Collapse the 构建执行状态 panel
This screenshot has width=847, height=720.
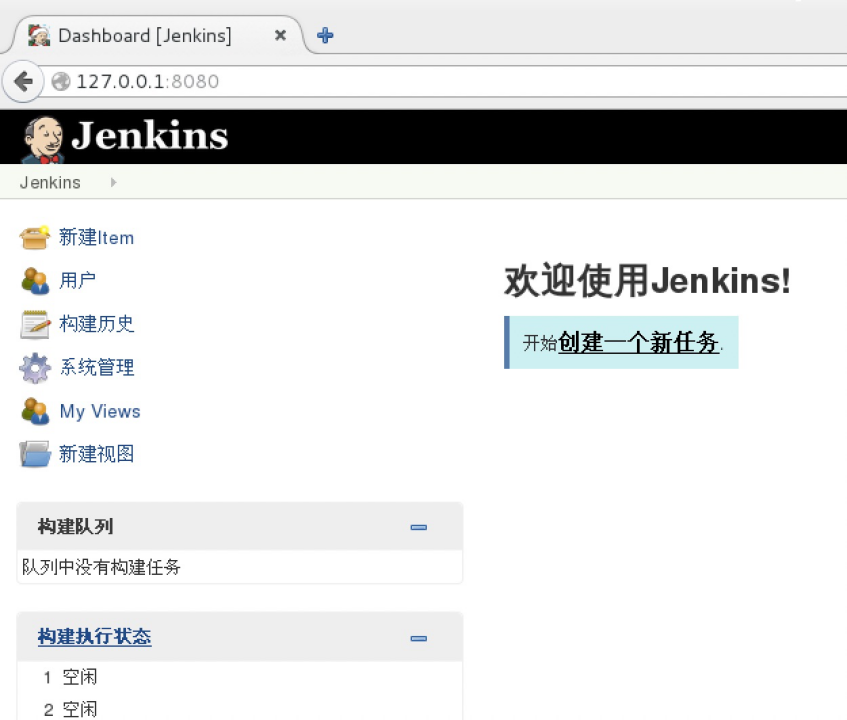pyautogui.click(x=419, y=638)
